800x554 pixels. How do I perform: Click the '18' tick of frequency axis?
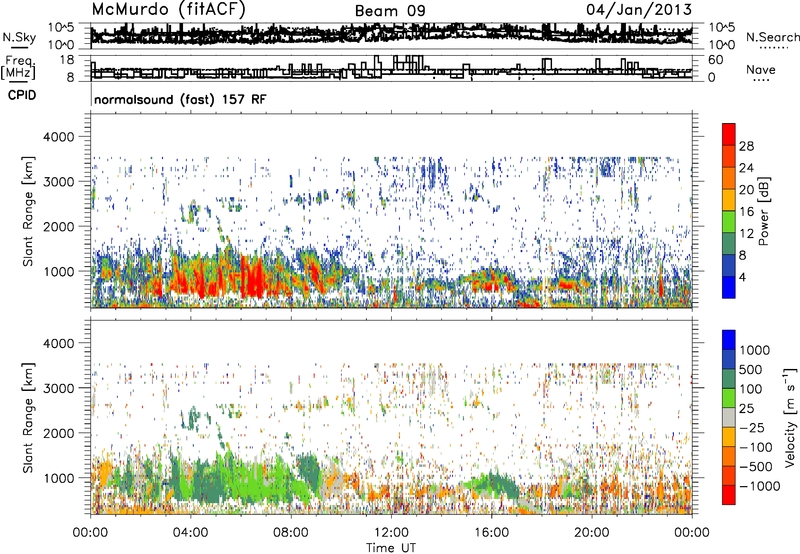click(67, 60)
